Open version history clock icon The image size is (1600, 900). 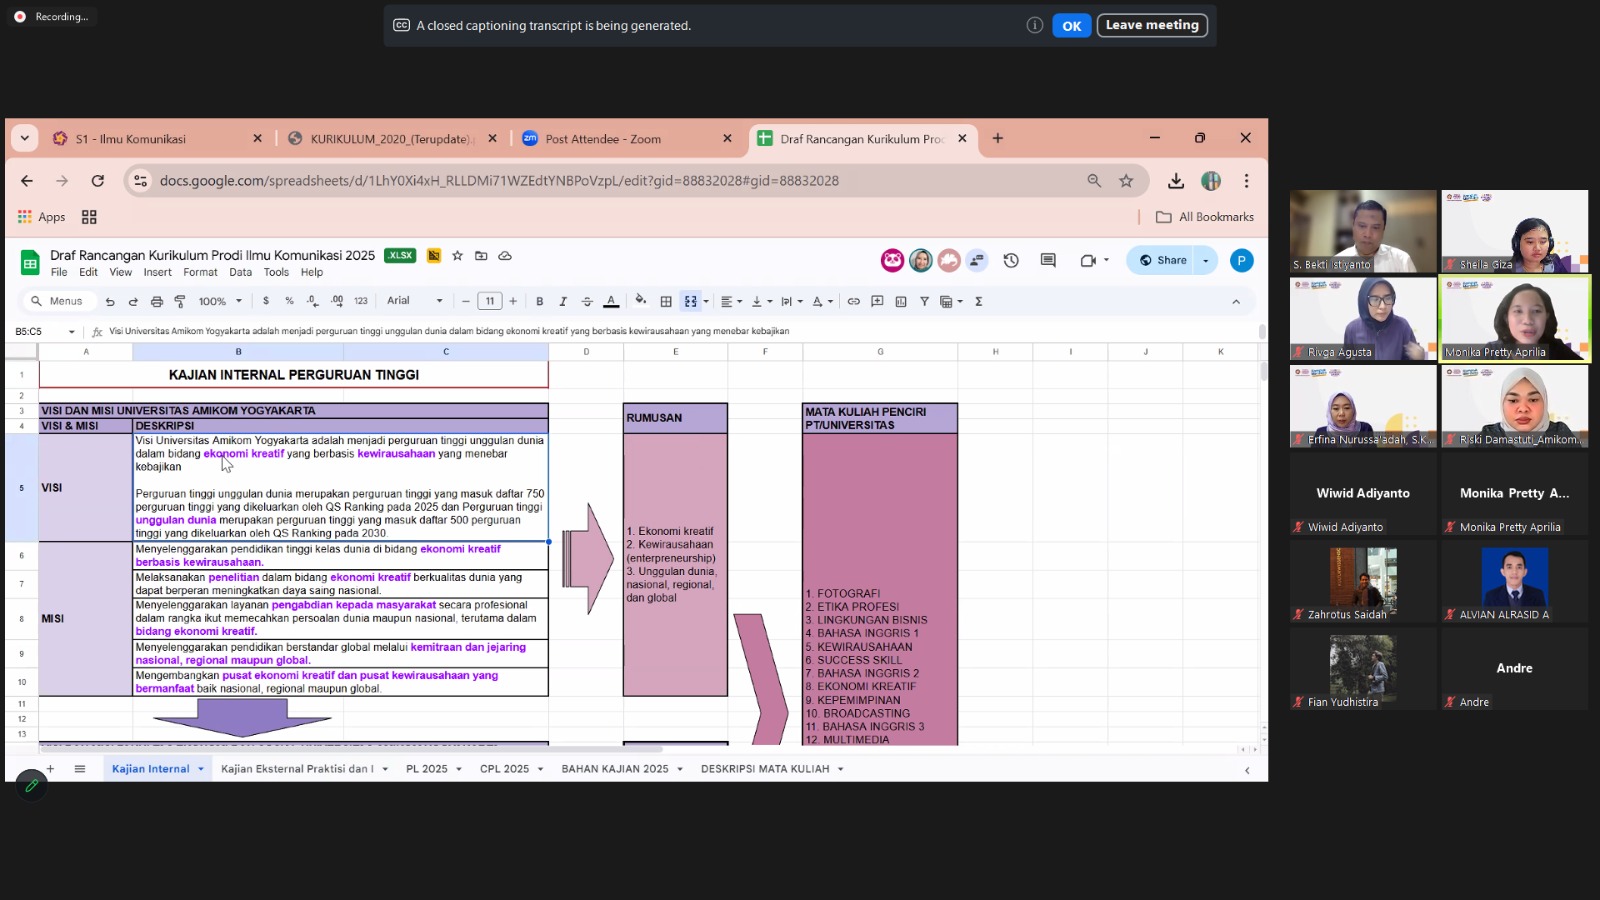[1011, 260]
